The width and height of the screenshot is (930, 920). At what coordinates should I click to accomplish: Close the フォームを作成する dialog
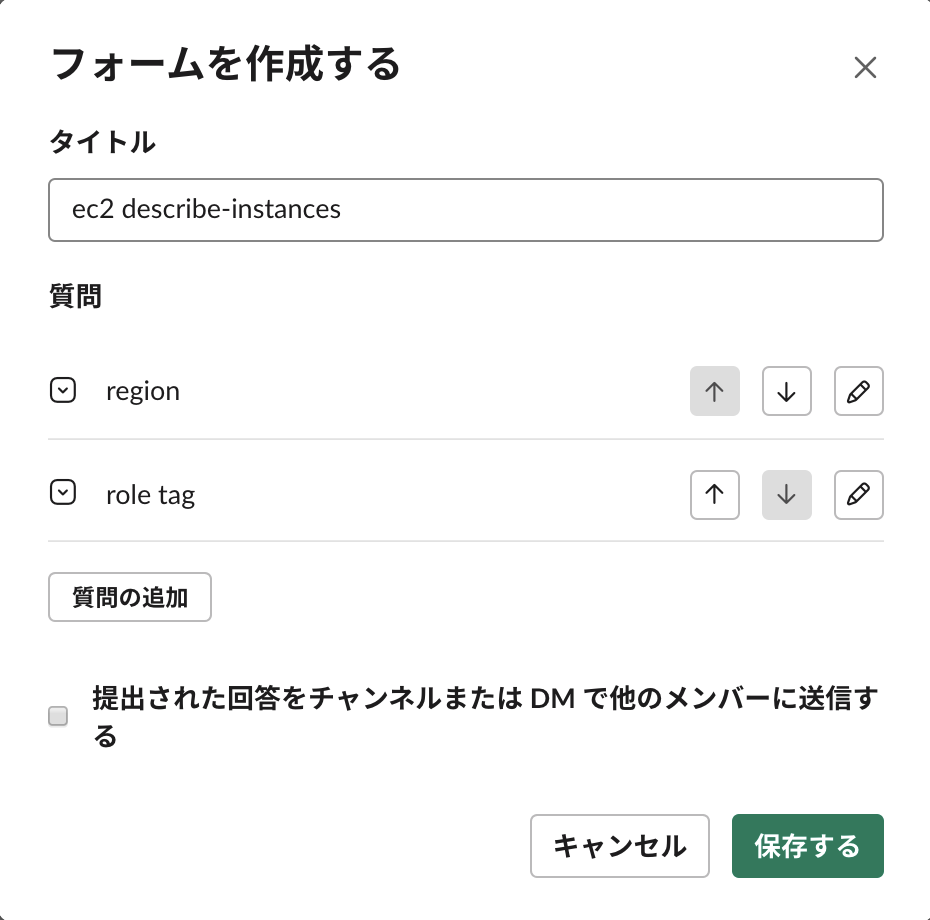pos(865,67)
